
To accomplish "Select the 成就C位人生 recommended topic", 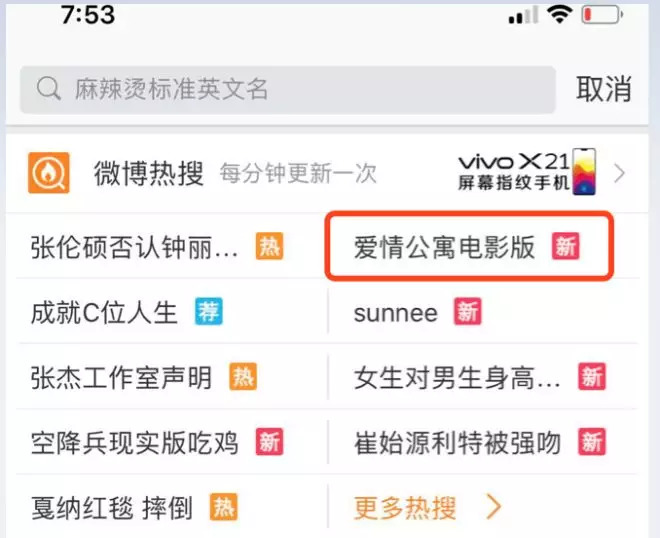I will (x=104, y=312).
